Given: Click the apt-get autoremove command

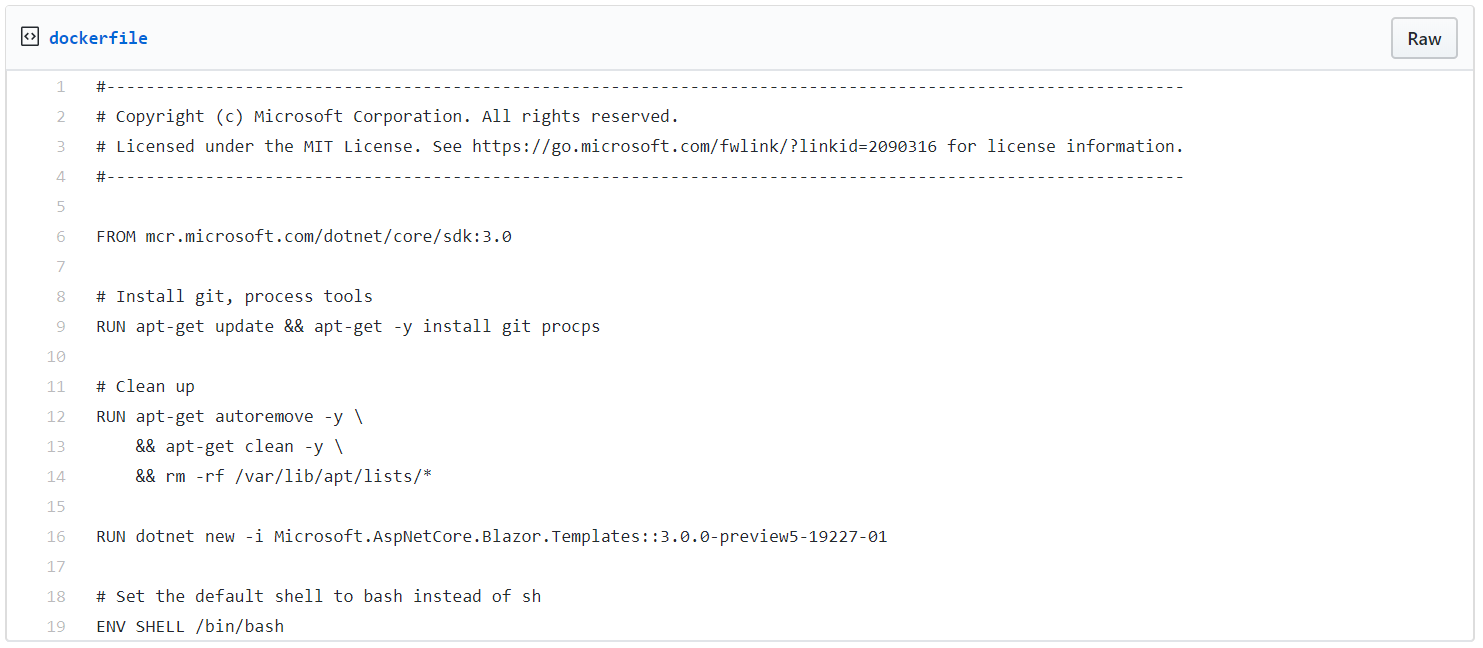Looking at the screenshot, I should (230, 416).
